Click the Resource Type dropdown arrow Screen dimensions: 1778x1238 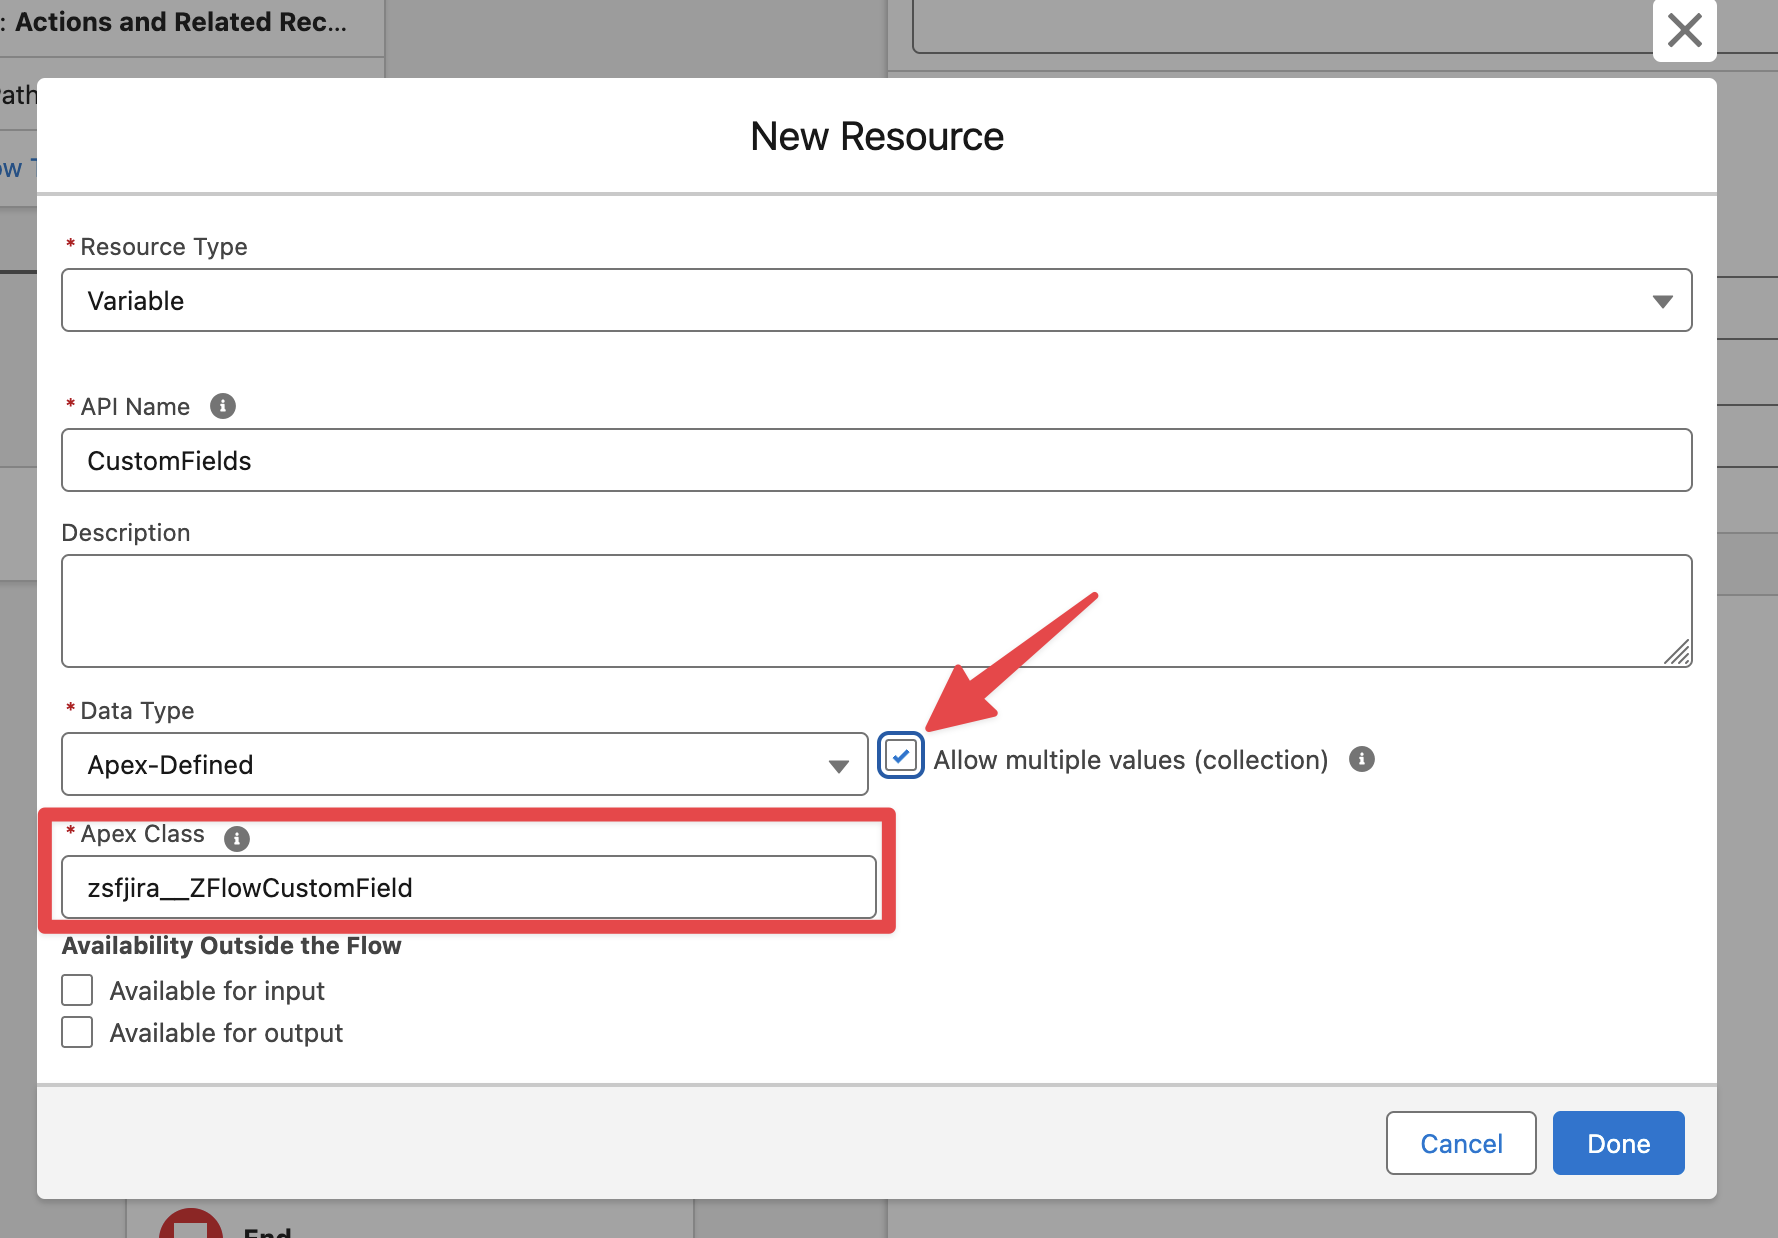tap(1662, 301)
